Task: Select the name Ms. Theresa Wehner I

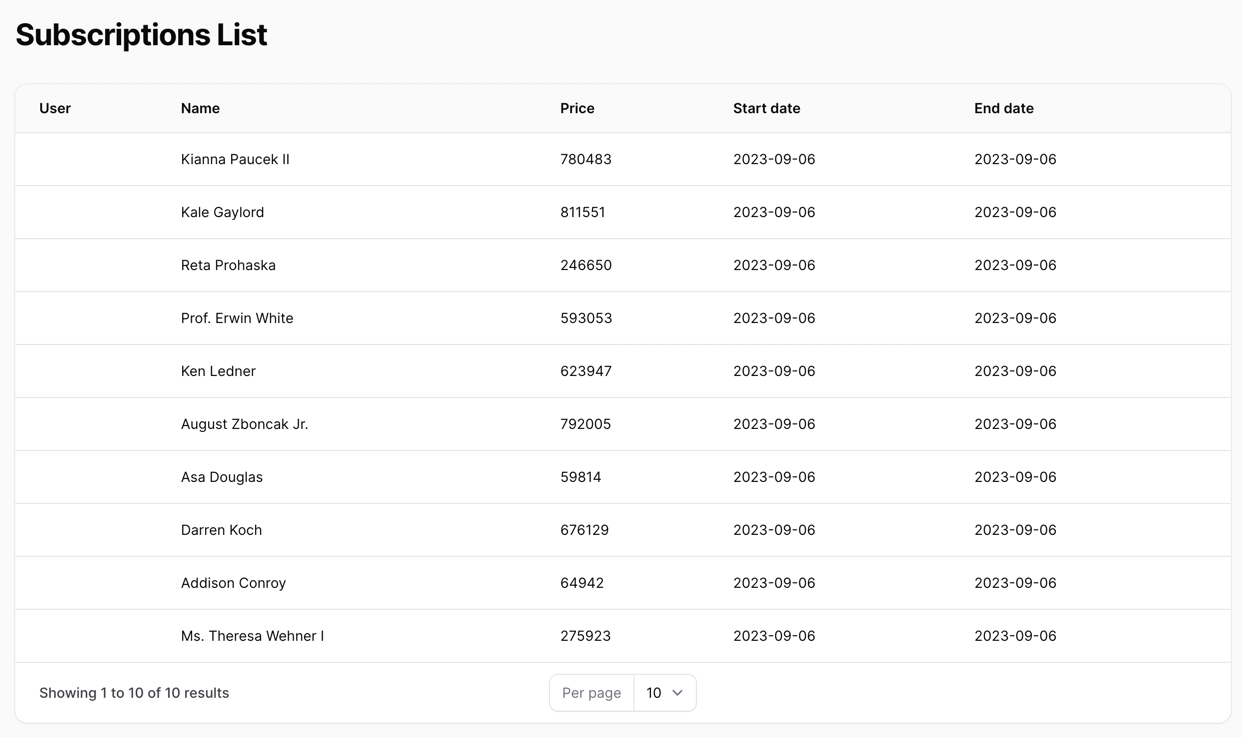Action: (x=252, y=636)
